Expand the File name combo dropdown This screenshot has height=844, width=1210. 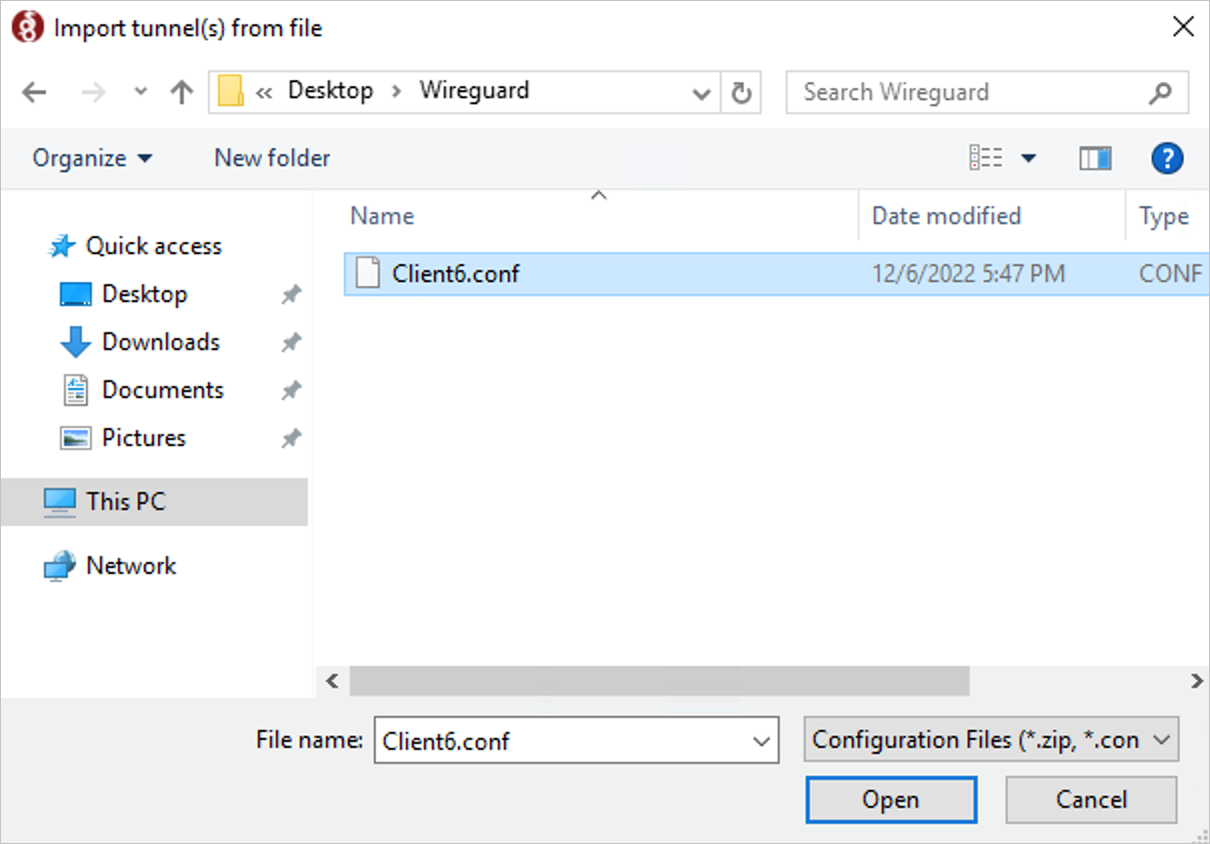[x=762, y=741]
